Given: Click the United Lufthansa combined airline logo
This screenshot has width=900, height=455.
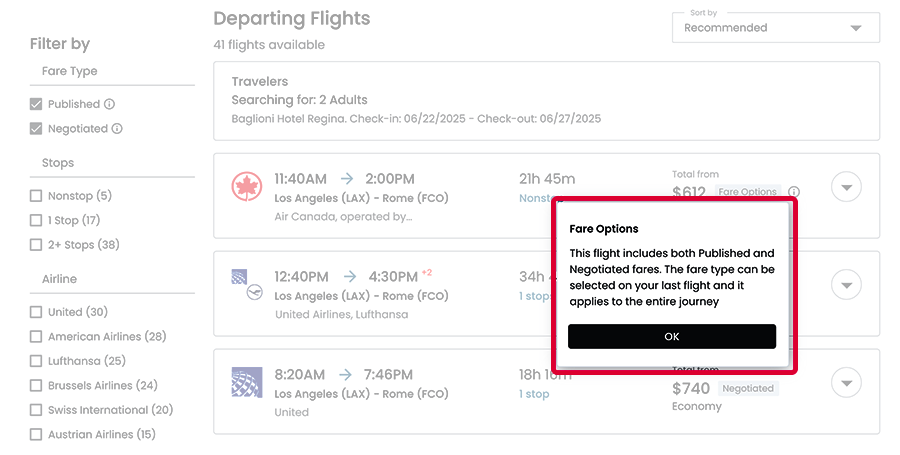Looking at the screenshot, I should point(246,284).
